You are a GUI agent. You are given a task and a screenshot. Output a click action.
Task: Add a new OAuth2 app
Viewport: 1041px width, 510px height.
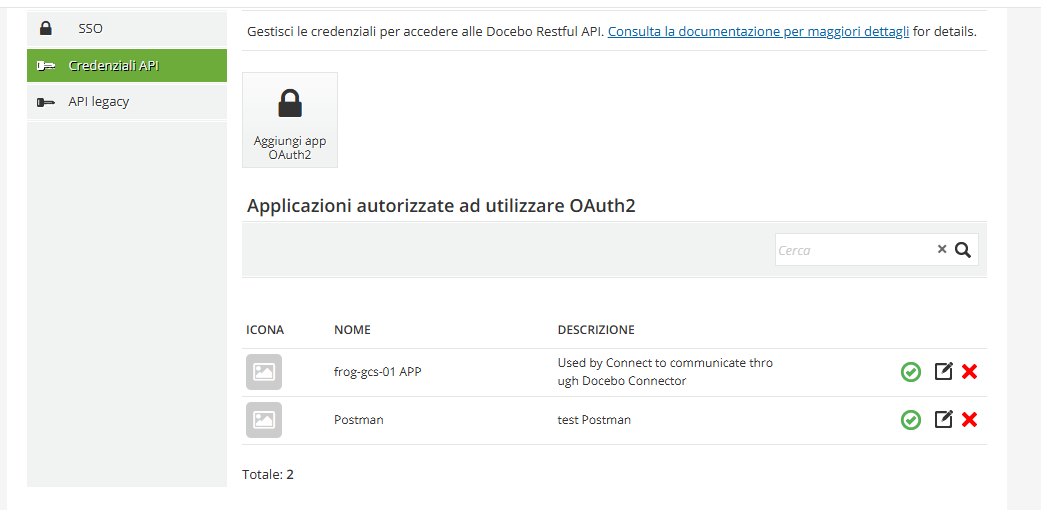click(290, 120)
